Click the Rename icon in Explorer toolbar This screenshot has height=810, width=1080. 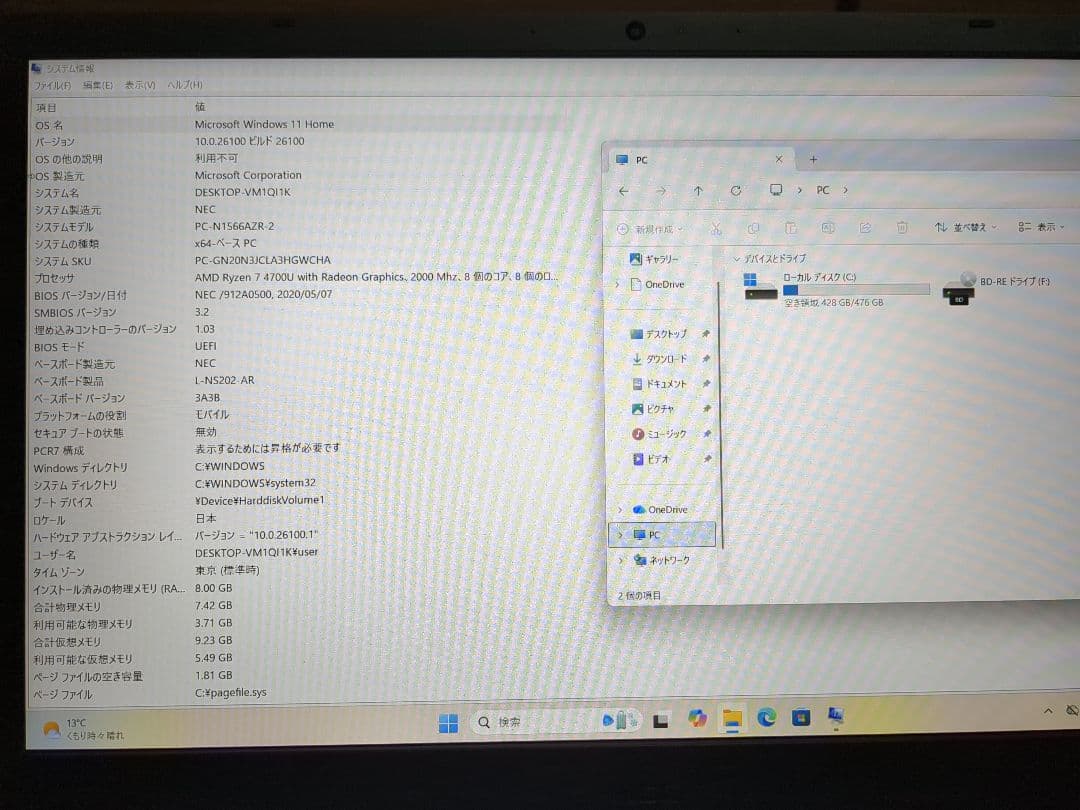828,227
